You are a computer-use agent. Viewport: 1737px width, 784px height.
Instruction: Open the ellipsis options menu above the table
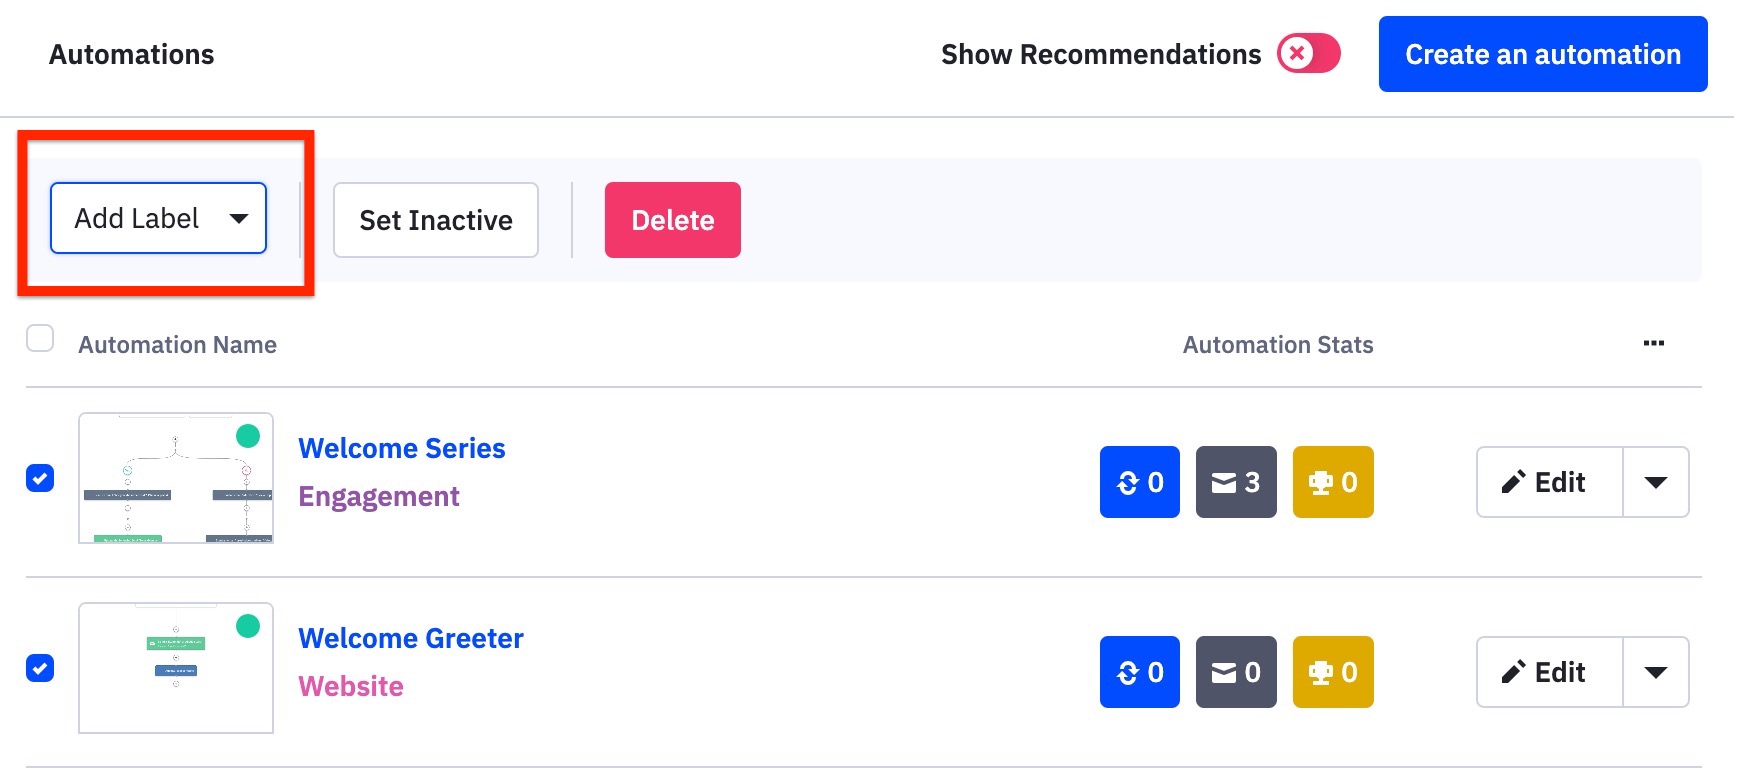point(1653,343)
